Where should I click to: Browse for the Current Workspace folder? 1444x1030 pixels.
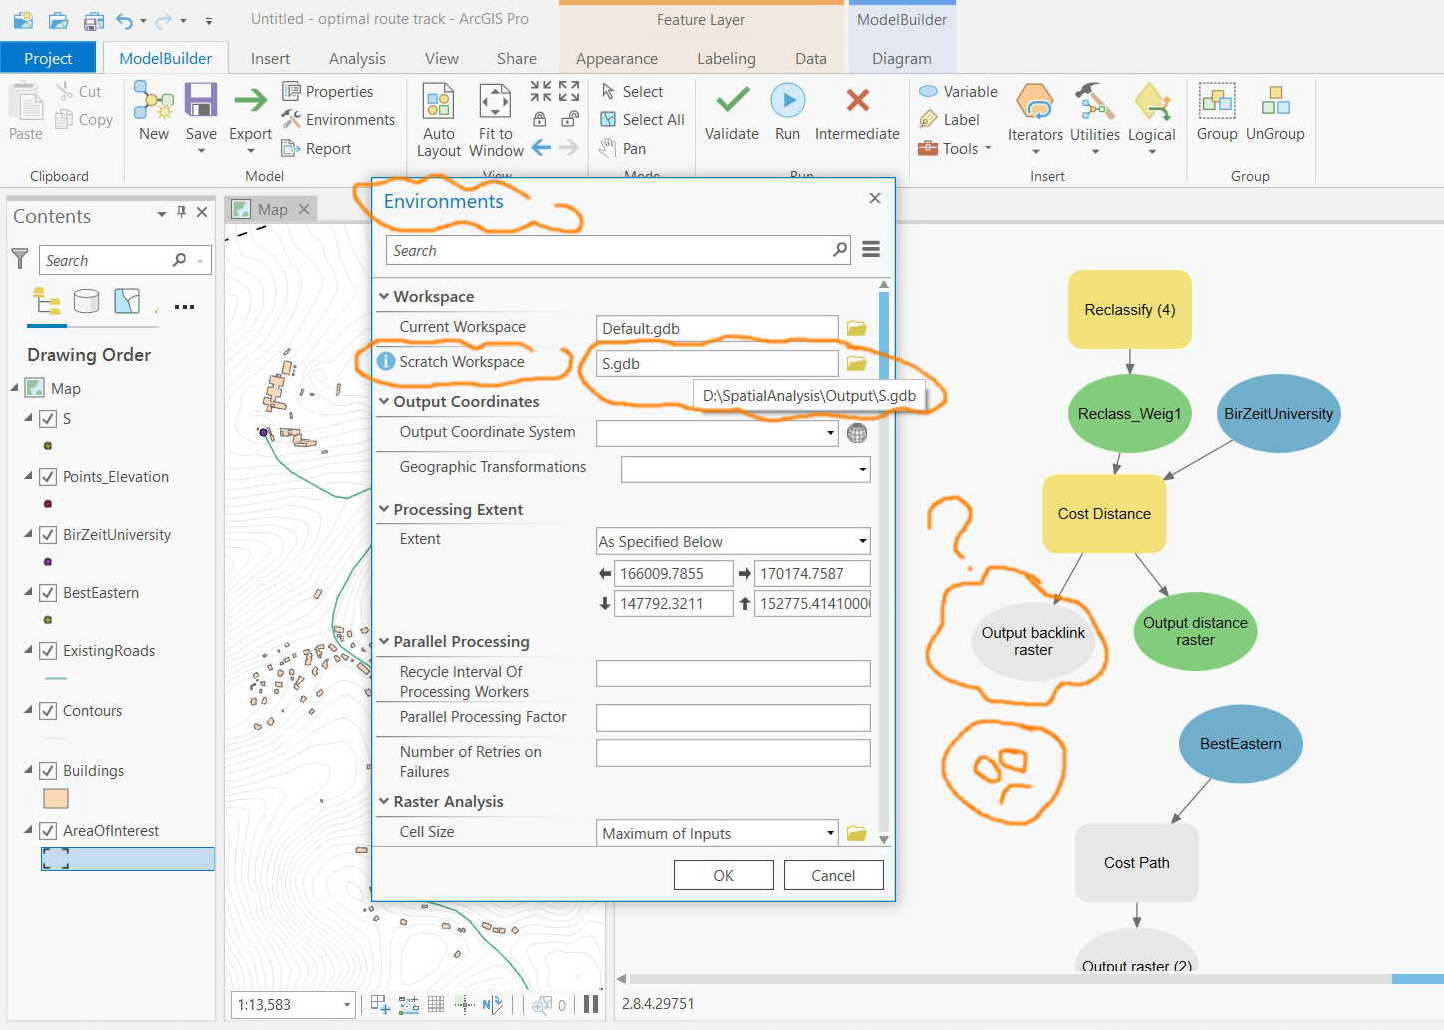(x=857, y=328)
